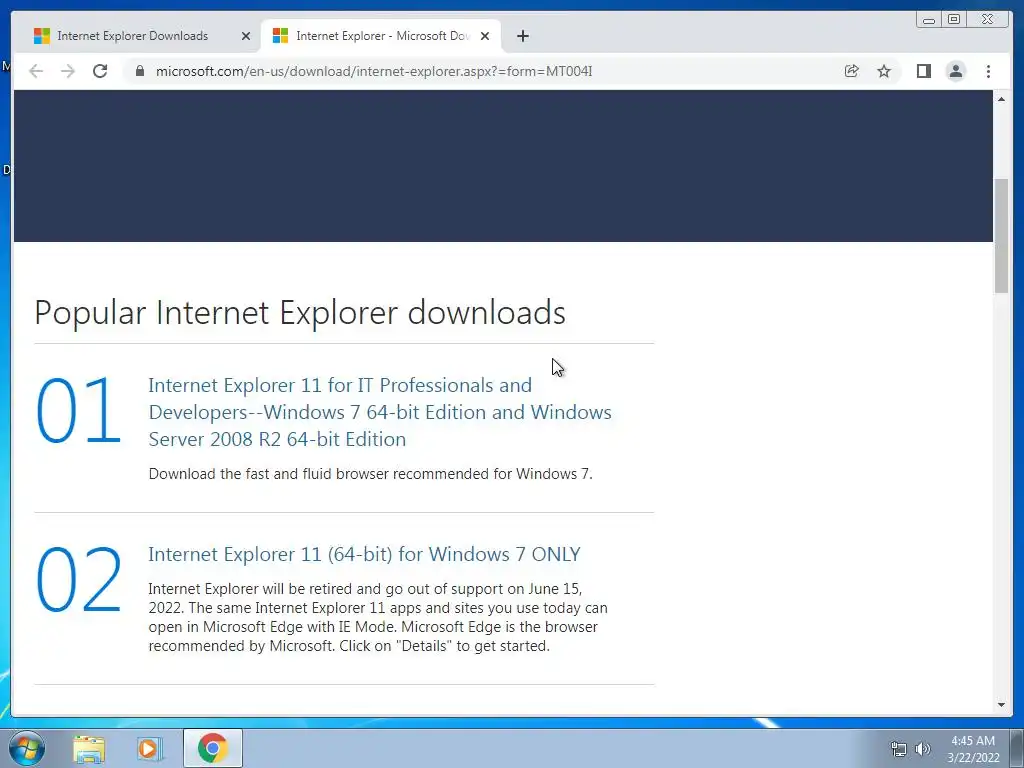Image resolution: width=1024 pixels, height=768 pixels.
Task: Click the Show desktop strip at taskbar end
Action: coord(1017,748)
